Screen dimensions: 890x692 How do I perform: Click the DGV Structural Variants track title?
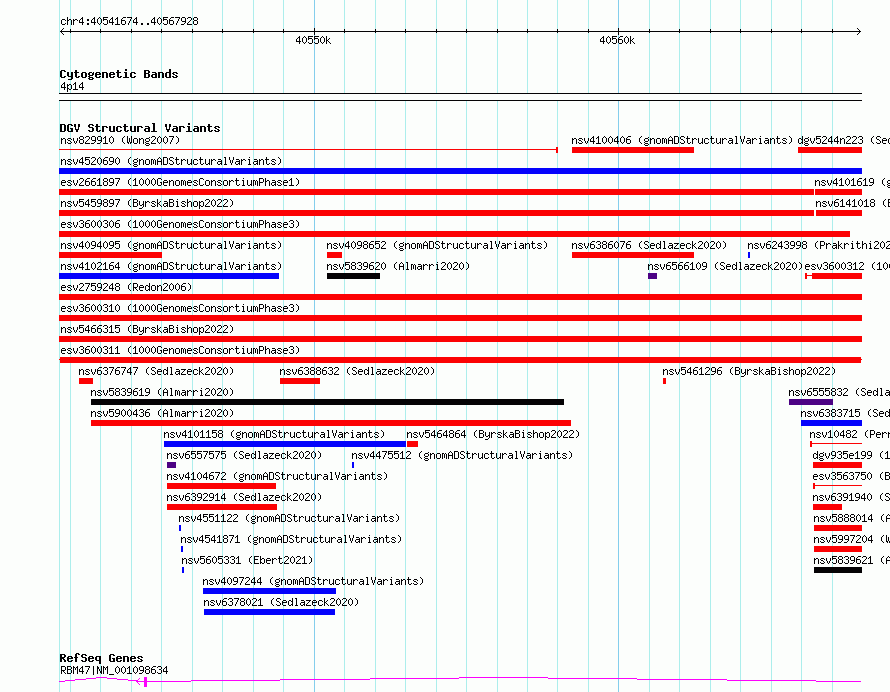[x=140, y=128]
